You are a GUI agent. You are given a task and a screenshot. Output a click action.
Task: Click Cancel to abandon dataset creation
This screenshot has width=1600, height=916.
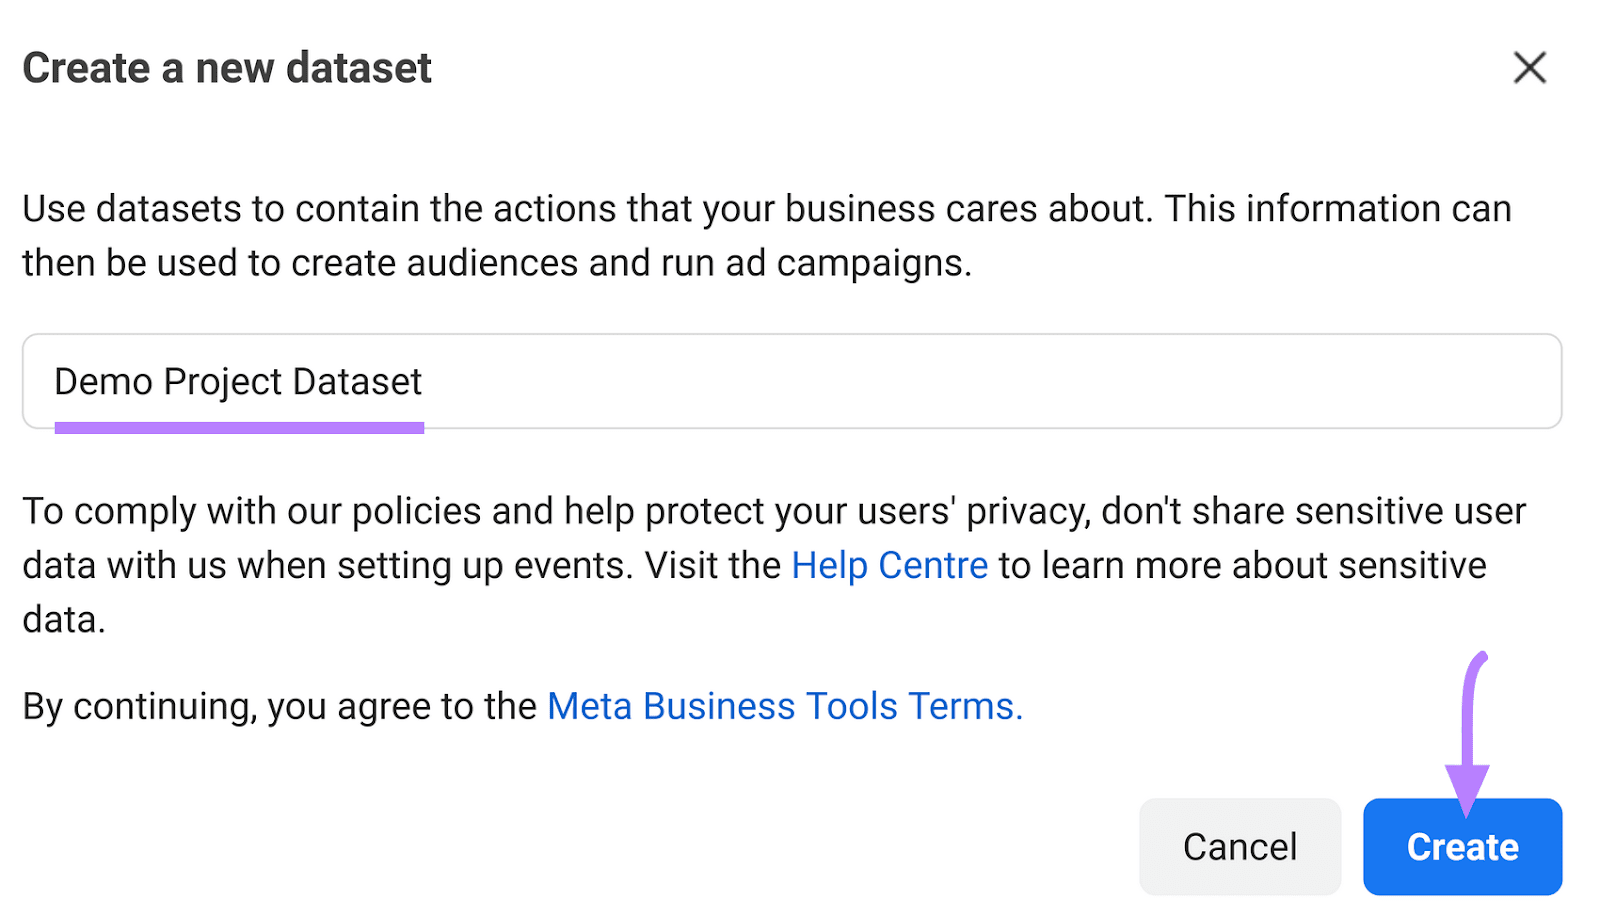(1239, 846)
